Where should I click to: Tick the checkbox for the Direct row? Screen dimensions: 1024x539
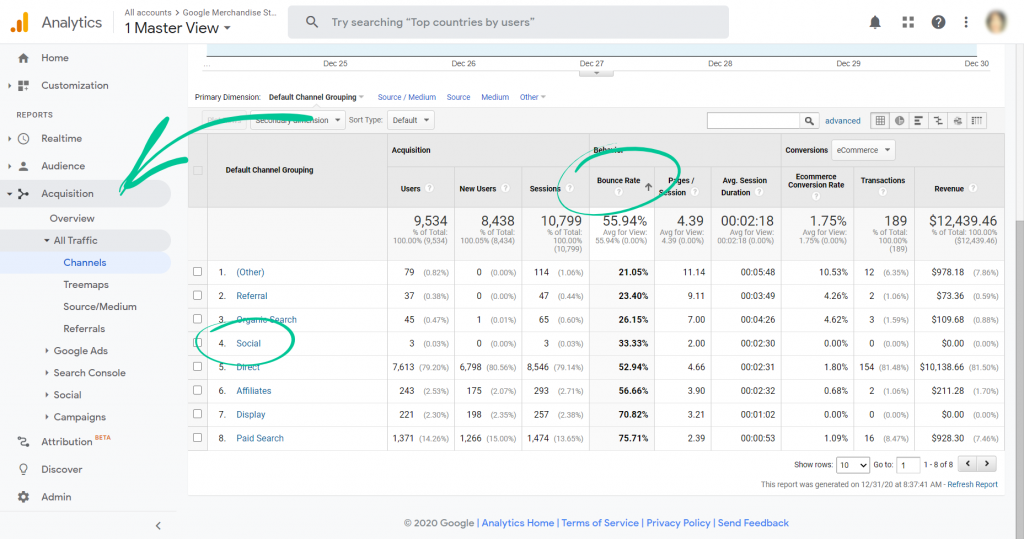tap(197, 367)
